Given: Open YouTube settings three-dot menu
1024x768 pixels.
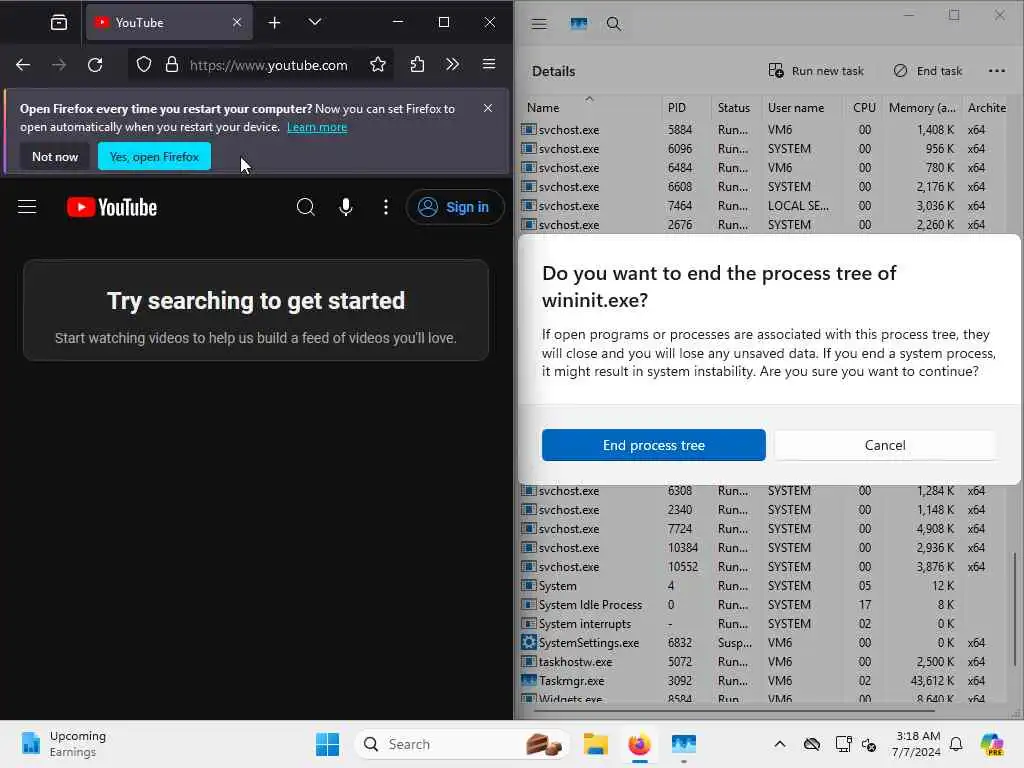Looking at the screenshot, I should click(x=386, y=207).
